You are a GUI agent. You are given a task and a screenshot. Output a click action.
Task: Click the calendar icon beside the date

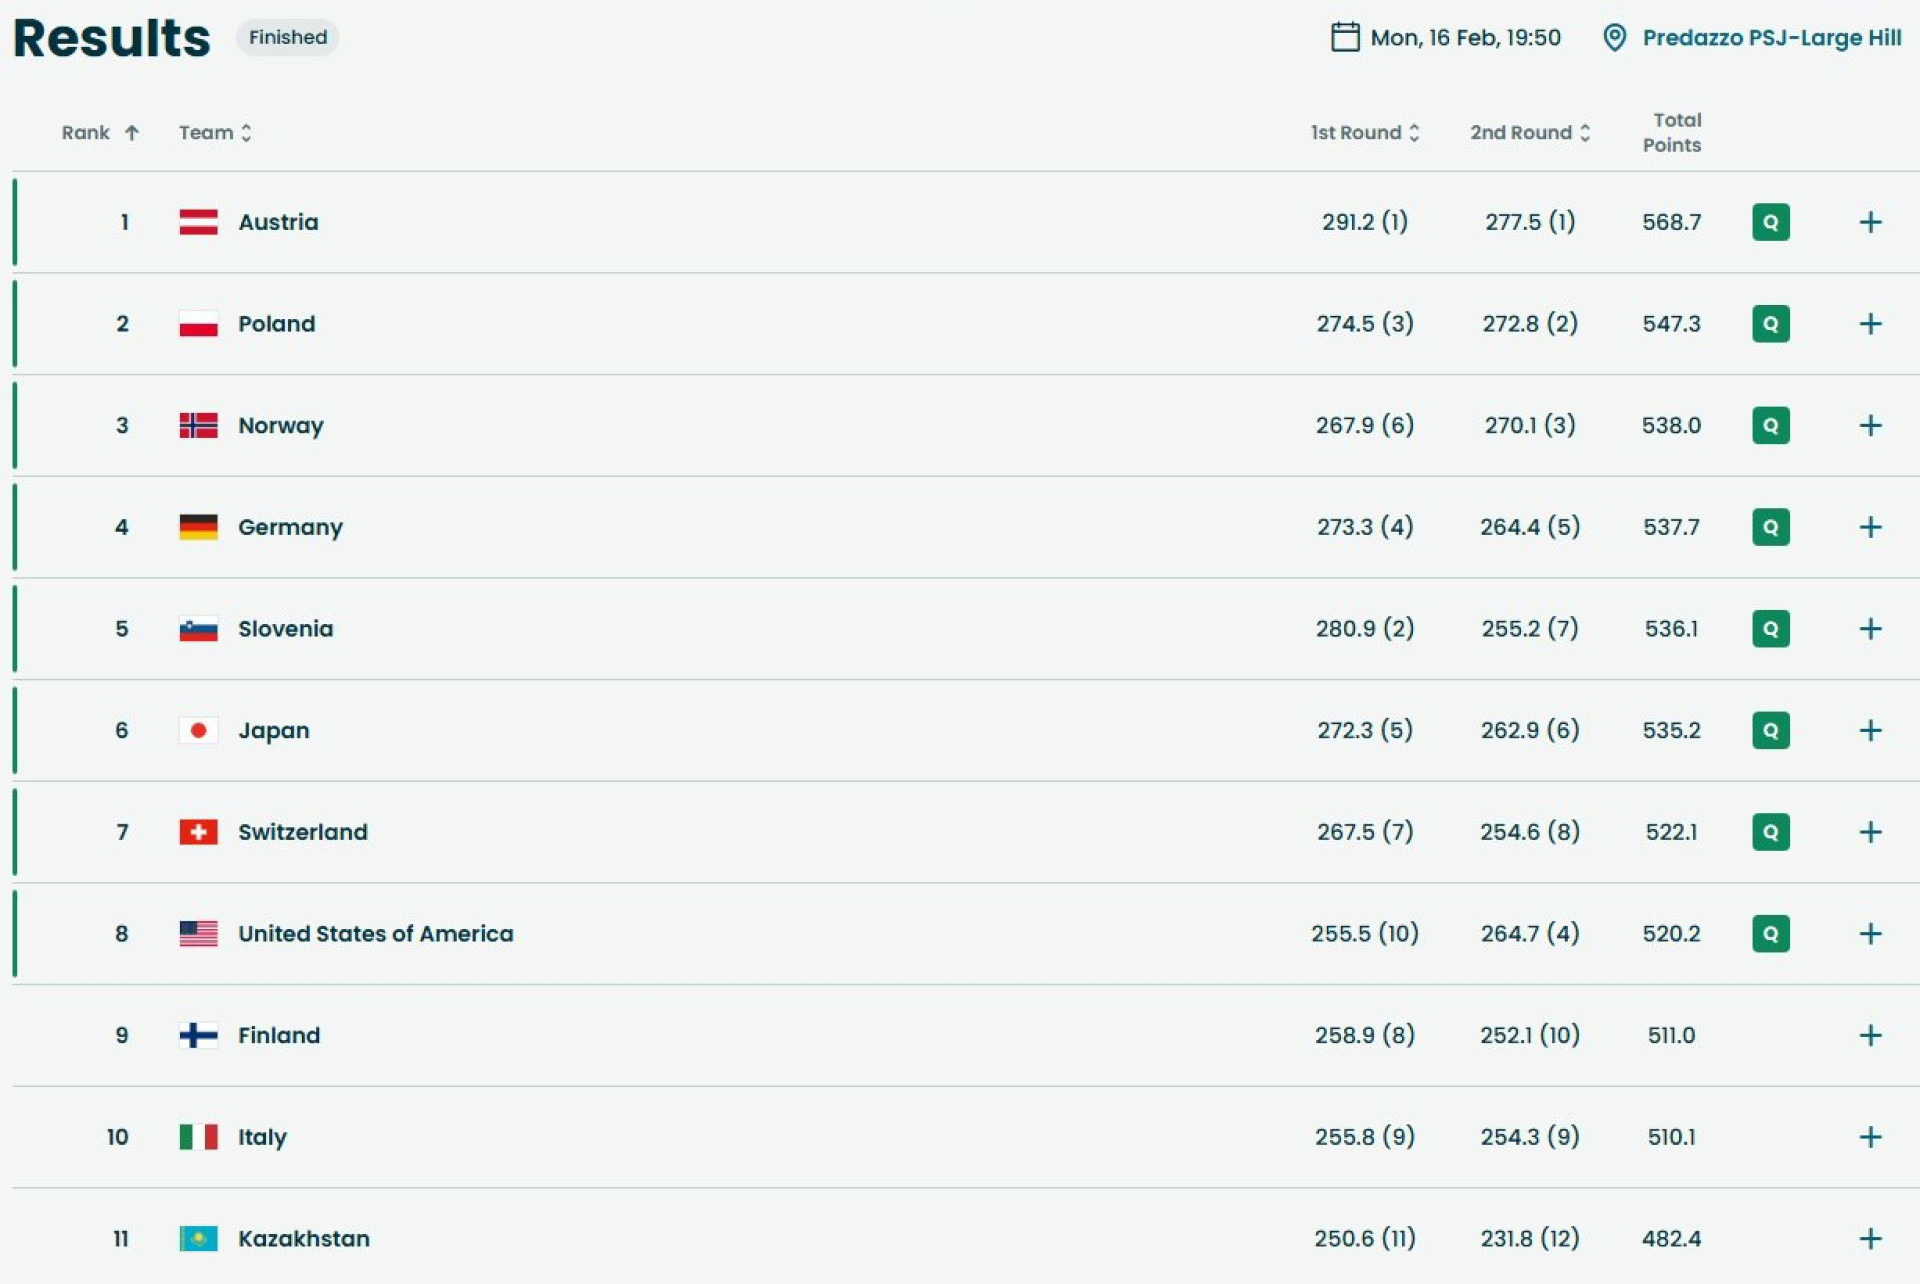(1345, 37)
